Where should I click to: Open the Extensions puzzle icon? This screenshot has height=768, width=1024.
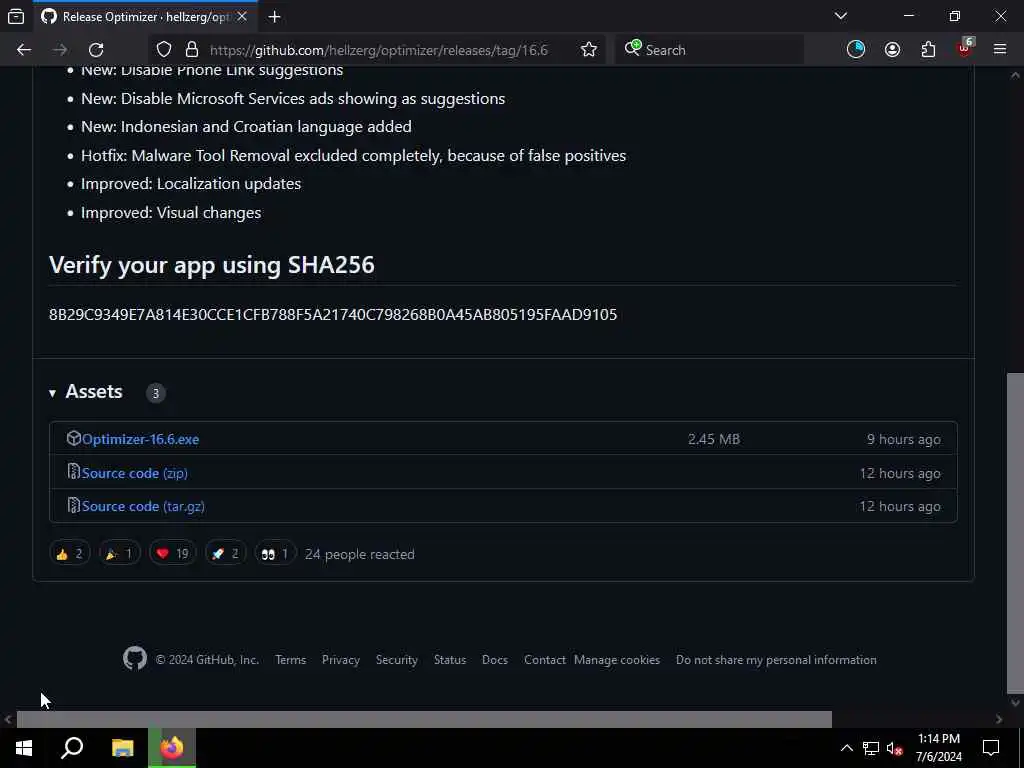coord(928,50)
